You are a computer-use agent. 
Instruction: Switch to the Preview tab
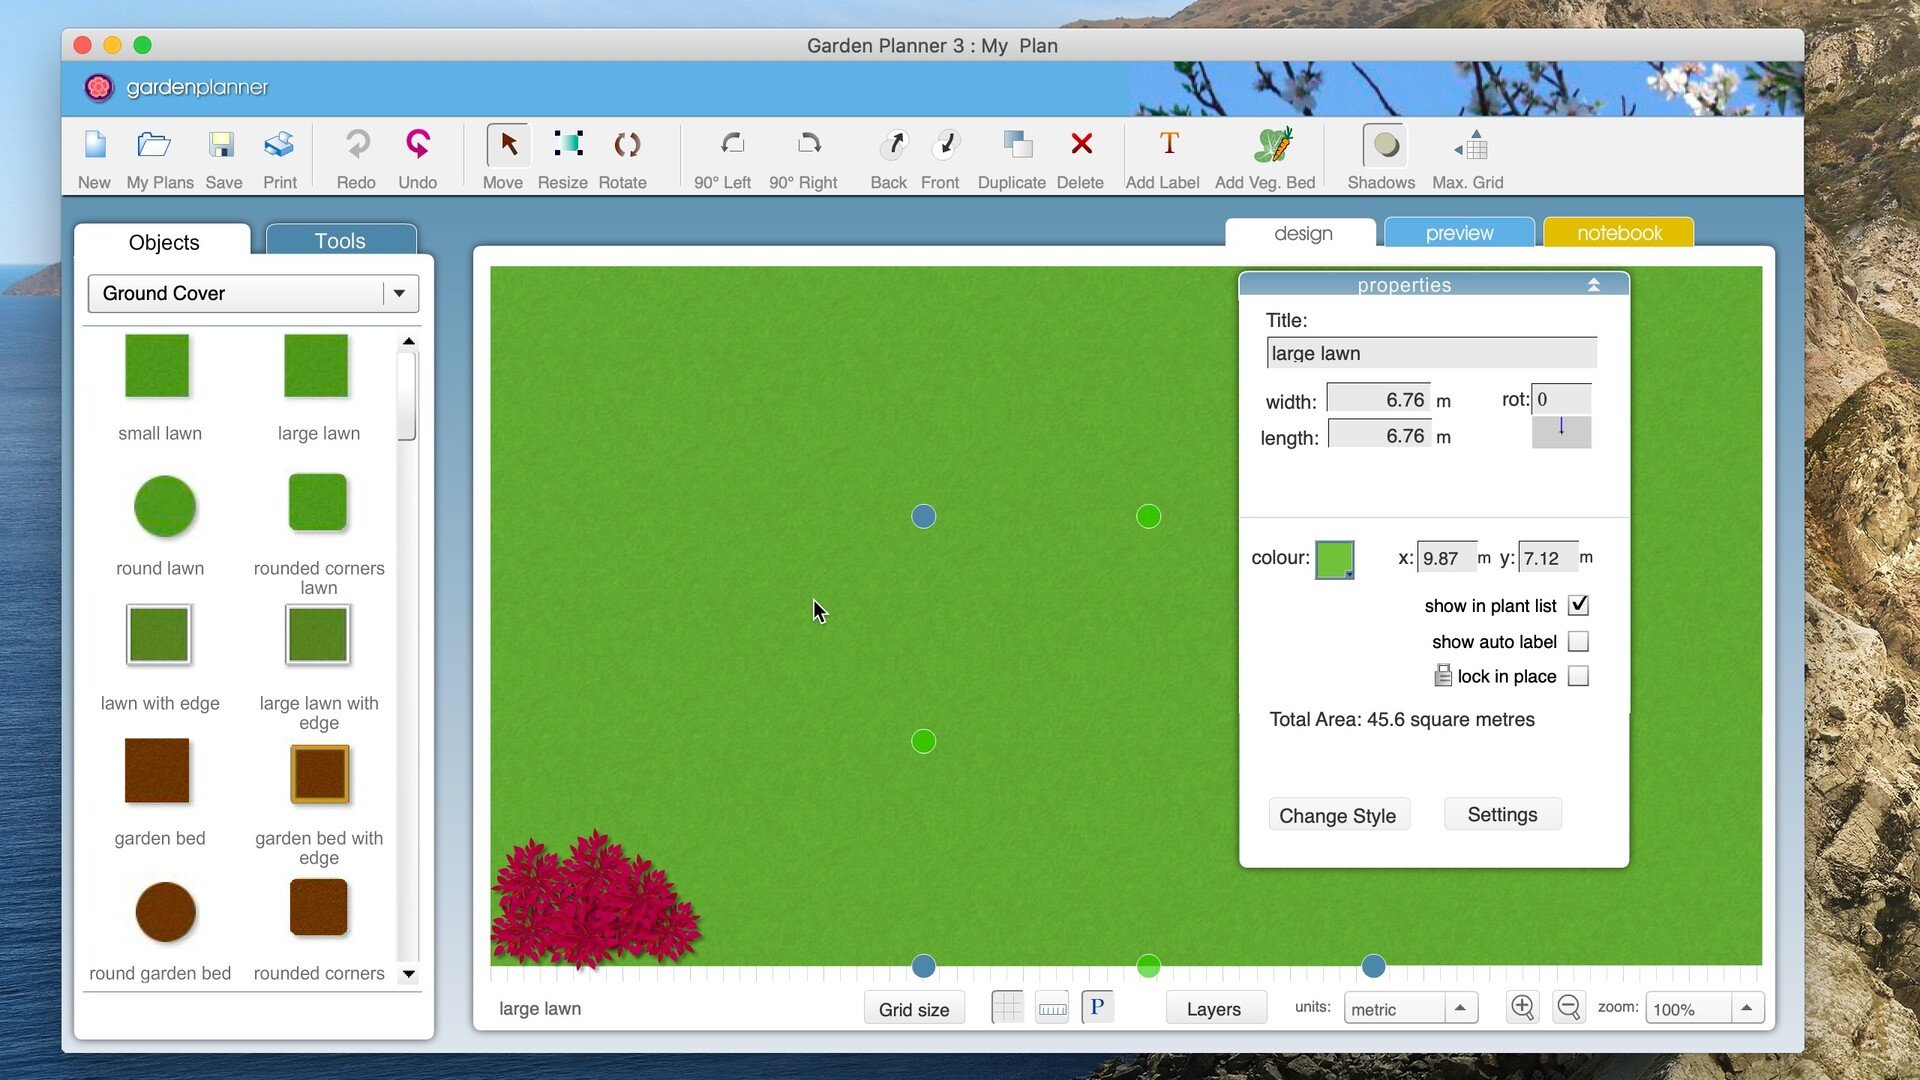coord(1460,232)
